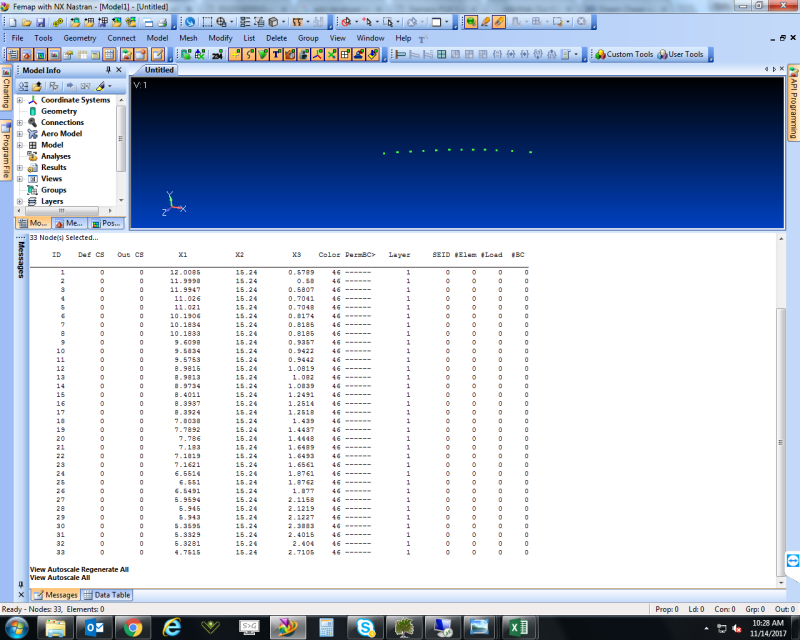This screenshot has width=800, height=640.
Task: Click the green surface entity display icon
Action: coord(262,54)
